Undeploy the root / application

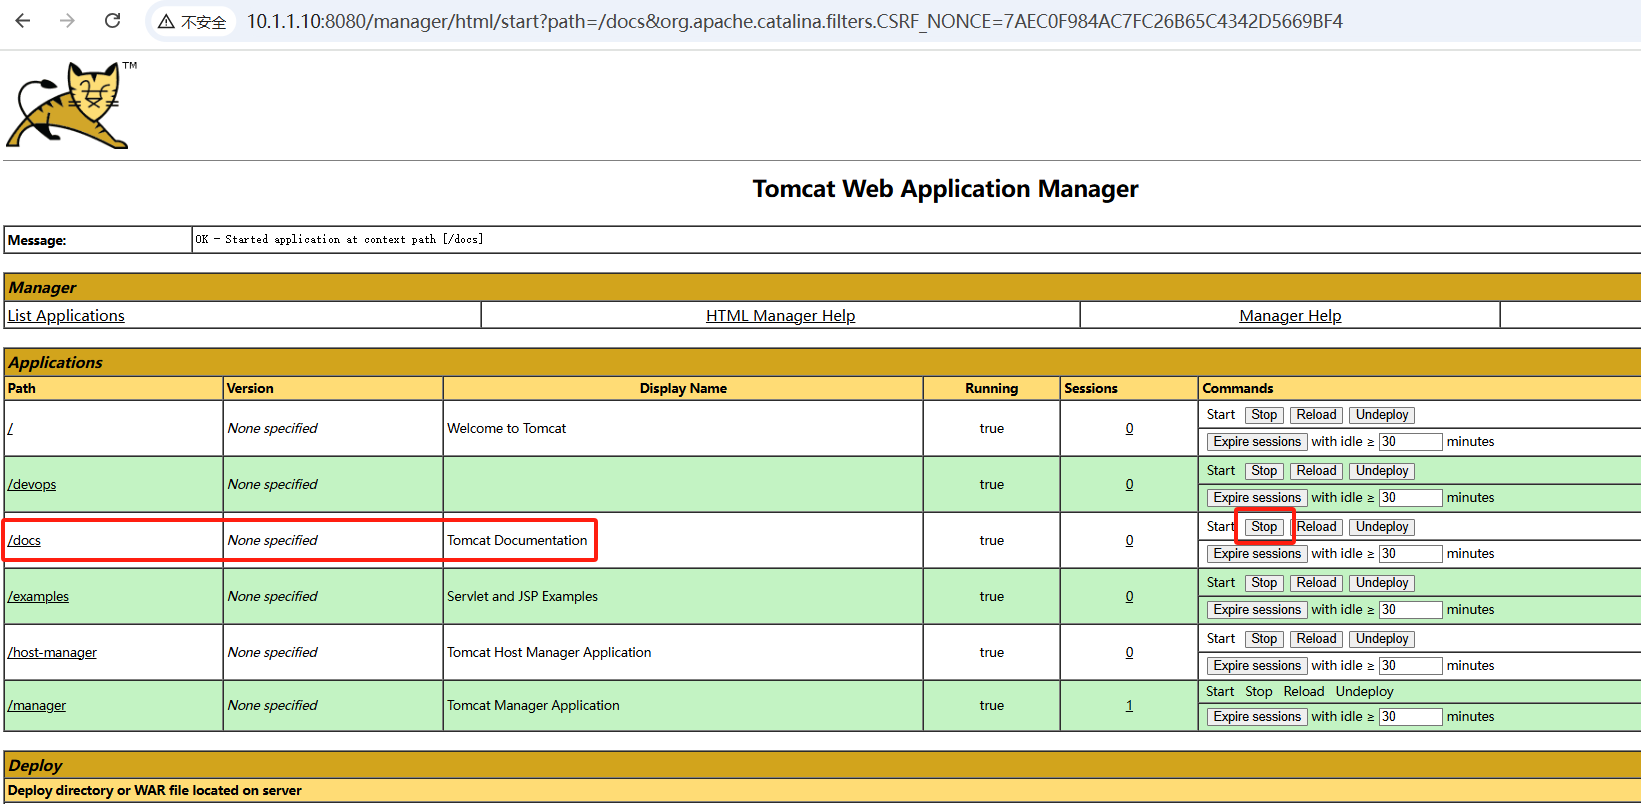(x=1382, y=415)
